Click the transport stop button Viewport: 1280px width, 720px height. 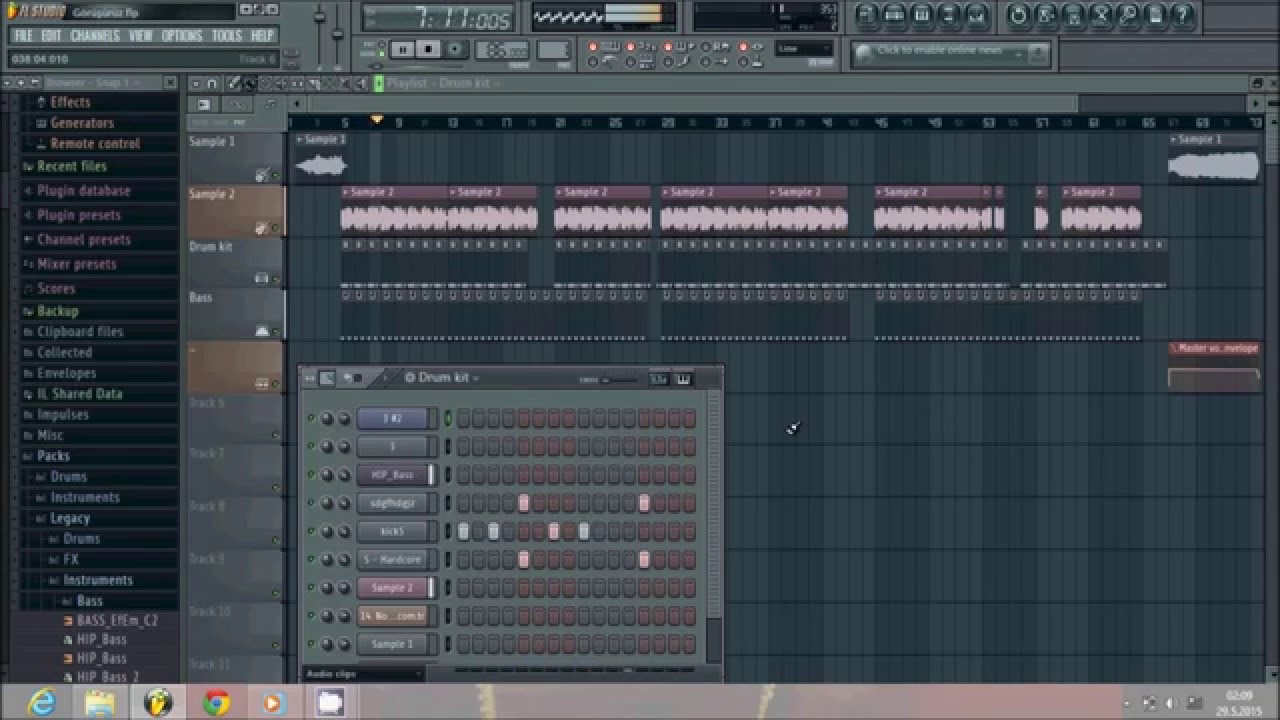pyautogui.click(x=429, y=49)
